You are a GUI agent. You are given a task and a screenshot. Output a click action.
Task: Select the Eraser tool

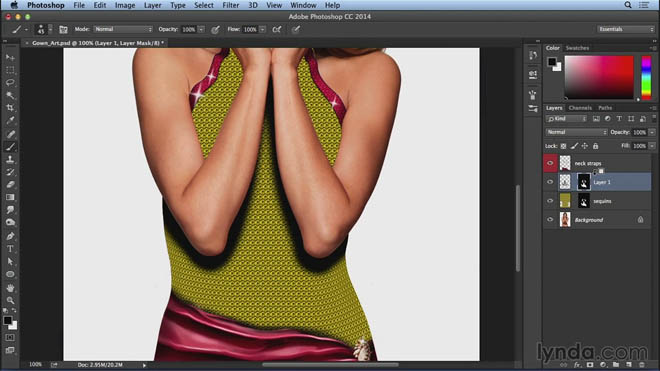10,184
